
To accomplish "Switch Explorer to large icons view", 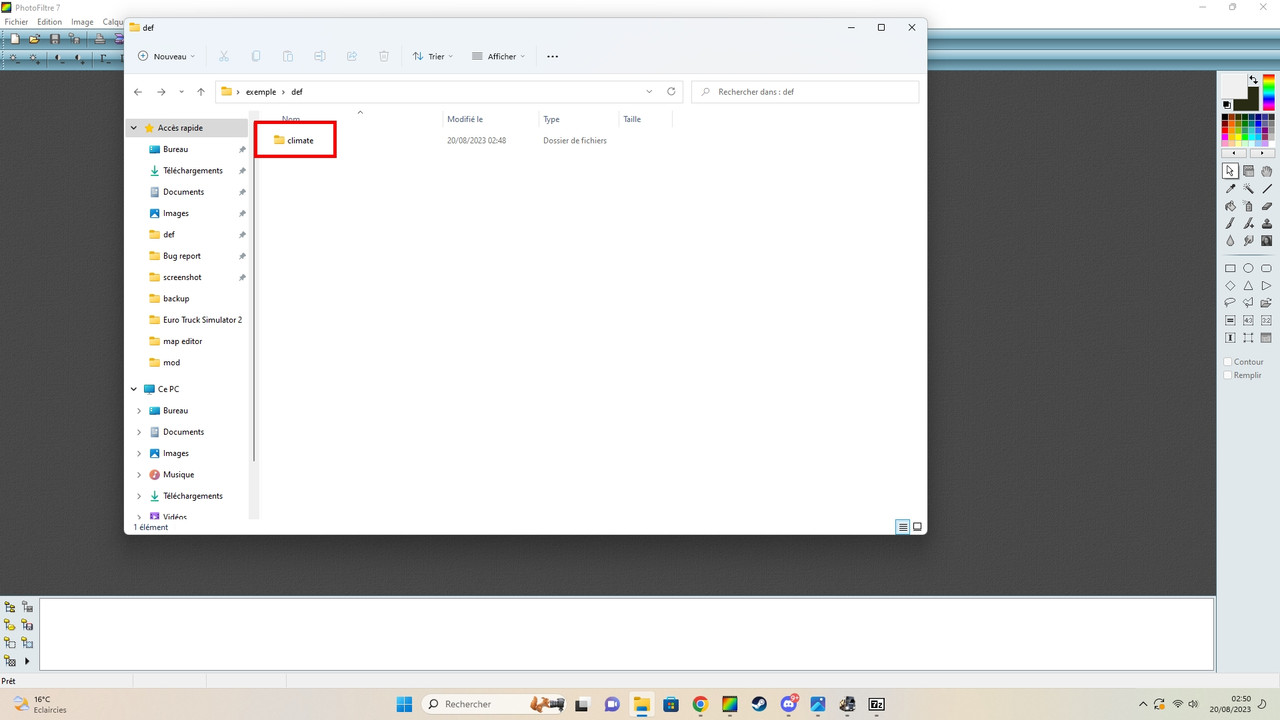I will pos(916,526).
